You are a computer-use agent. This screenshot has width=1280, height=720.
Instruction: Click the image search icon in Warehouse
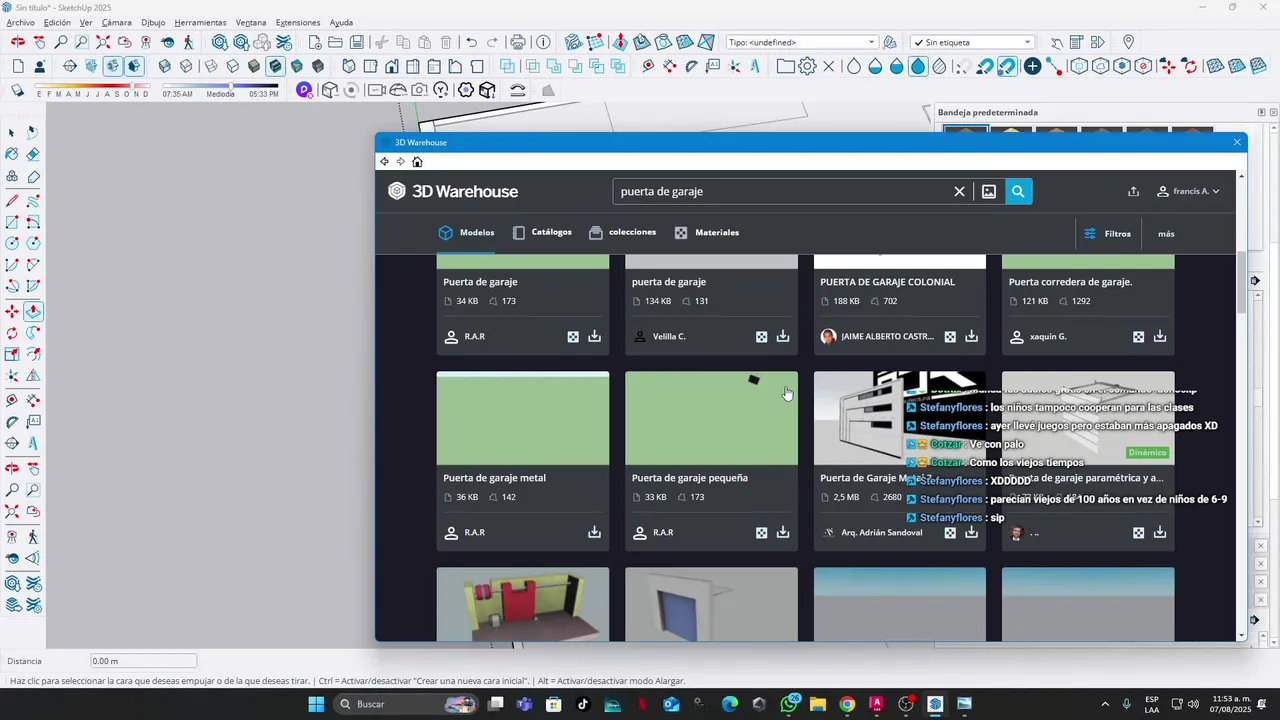point(989,191)
